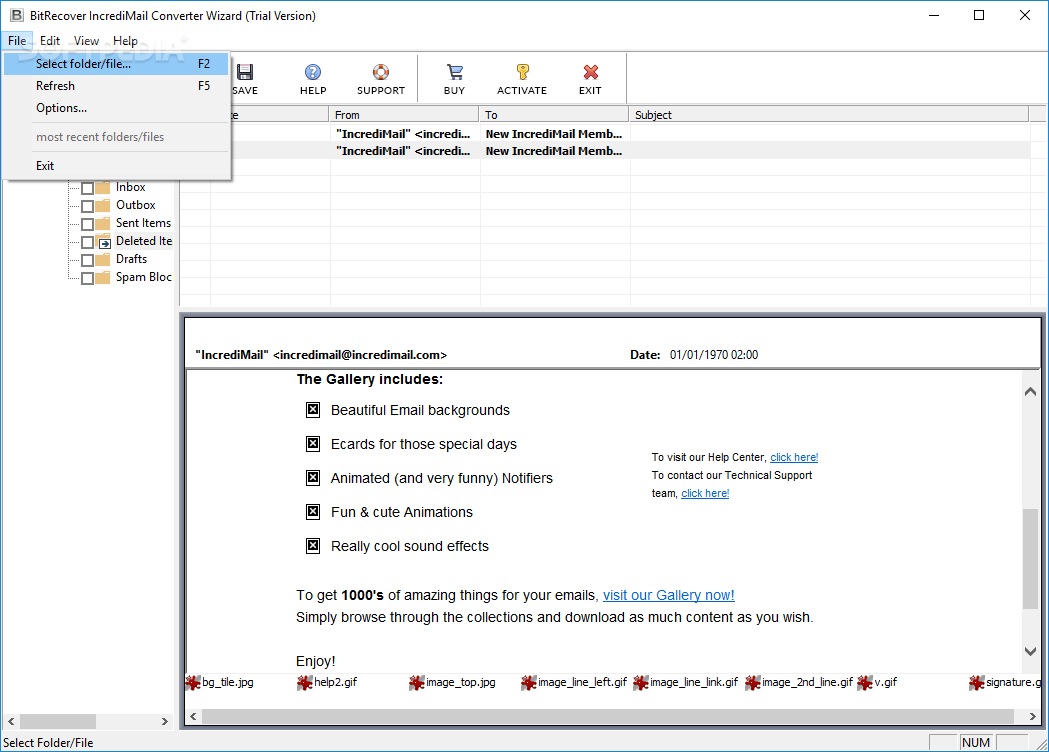1049x752 pixels.
Task: Click the Deleted Items folder icon
Action: pos(104,242)
